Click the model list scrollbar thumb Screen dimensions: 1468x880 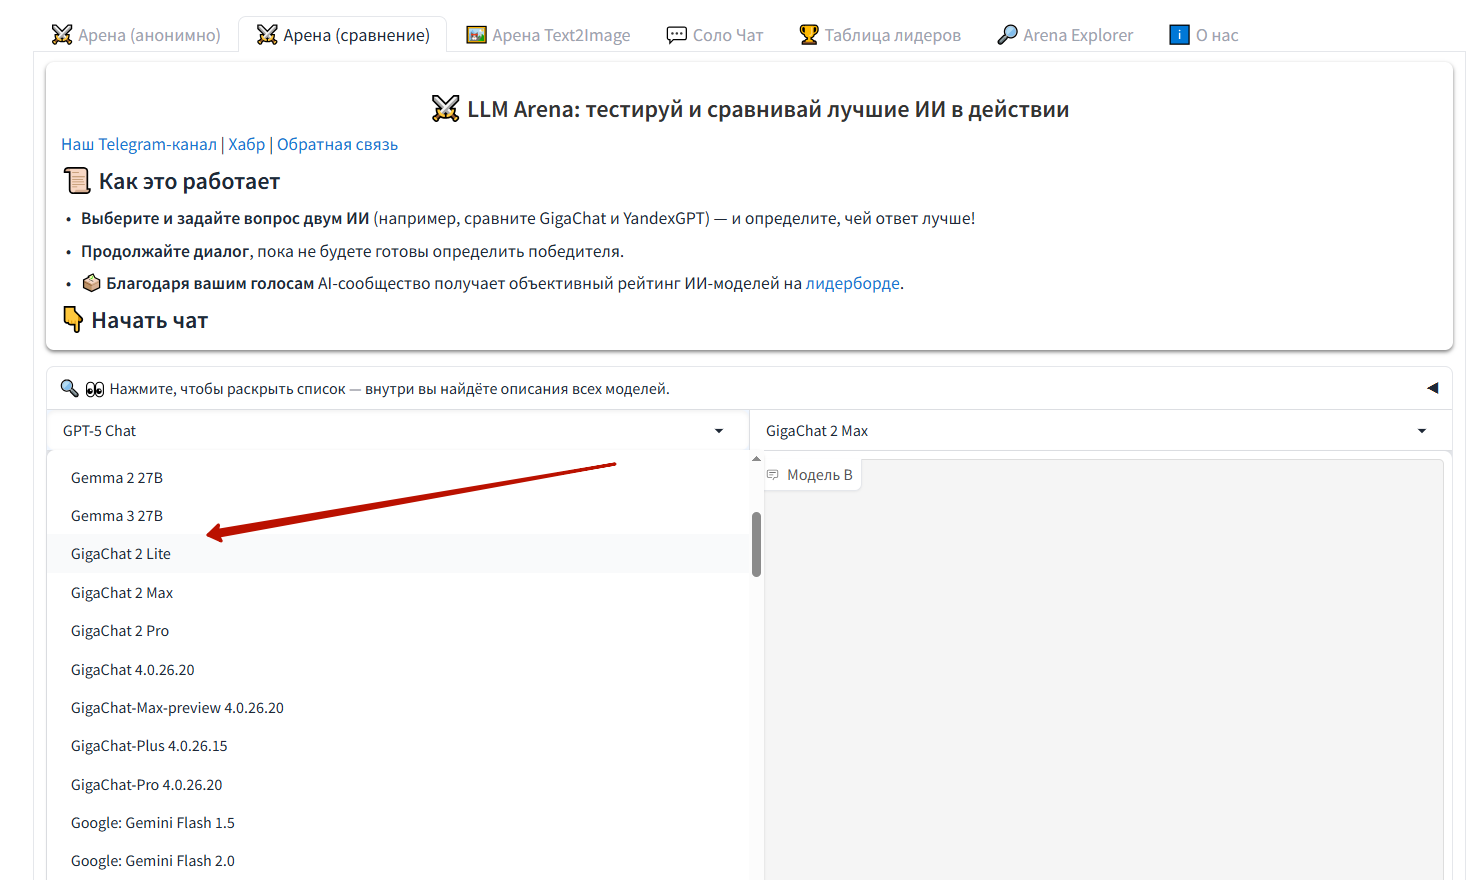coord(756,544)
